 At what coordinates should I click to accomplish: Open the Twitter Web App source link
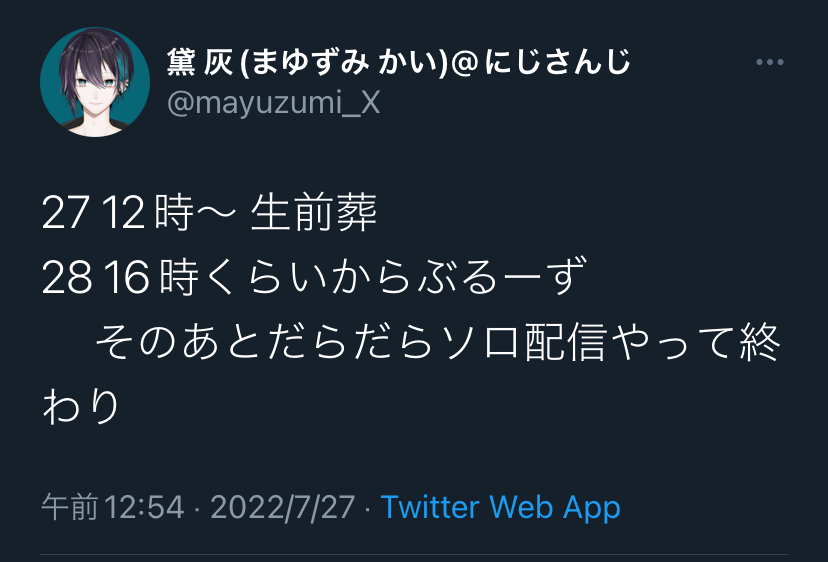click(x=500, y=508)
